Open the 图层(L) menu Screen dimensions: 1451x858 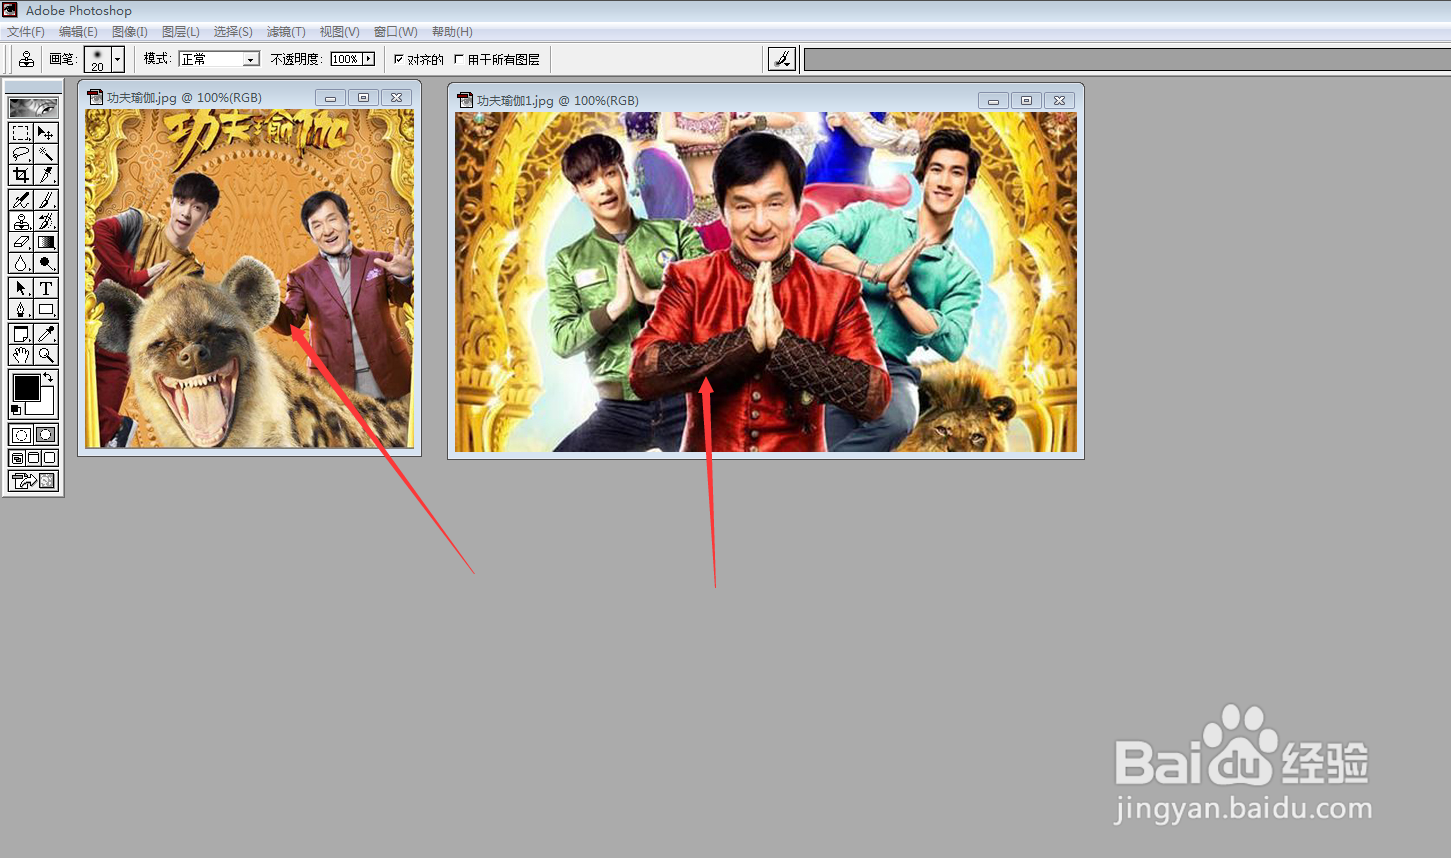pos(181,32)
